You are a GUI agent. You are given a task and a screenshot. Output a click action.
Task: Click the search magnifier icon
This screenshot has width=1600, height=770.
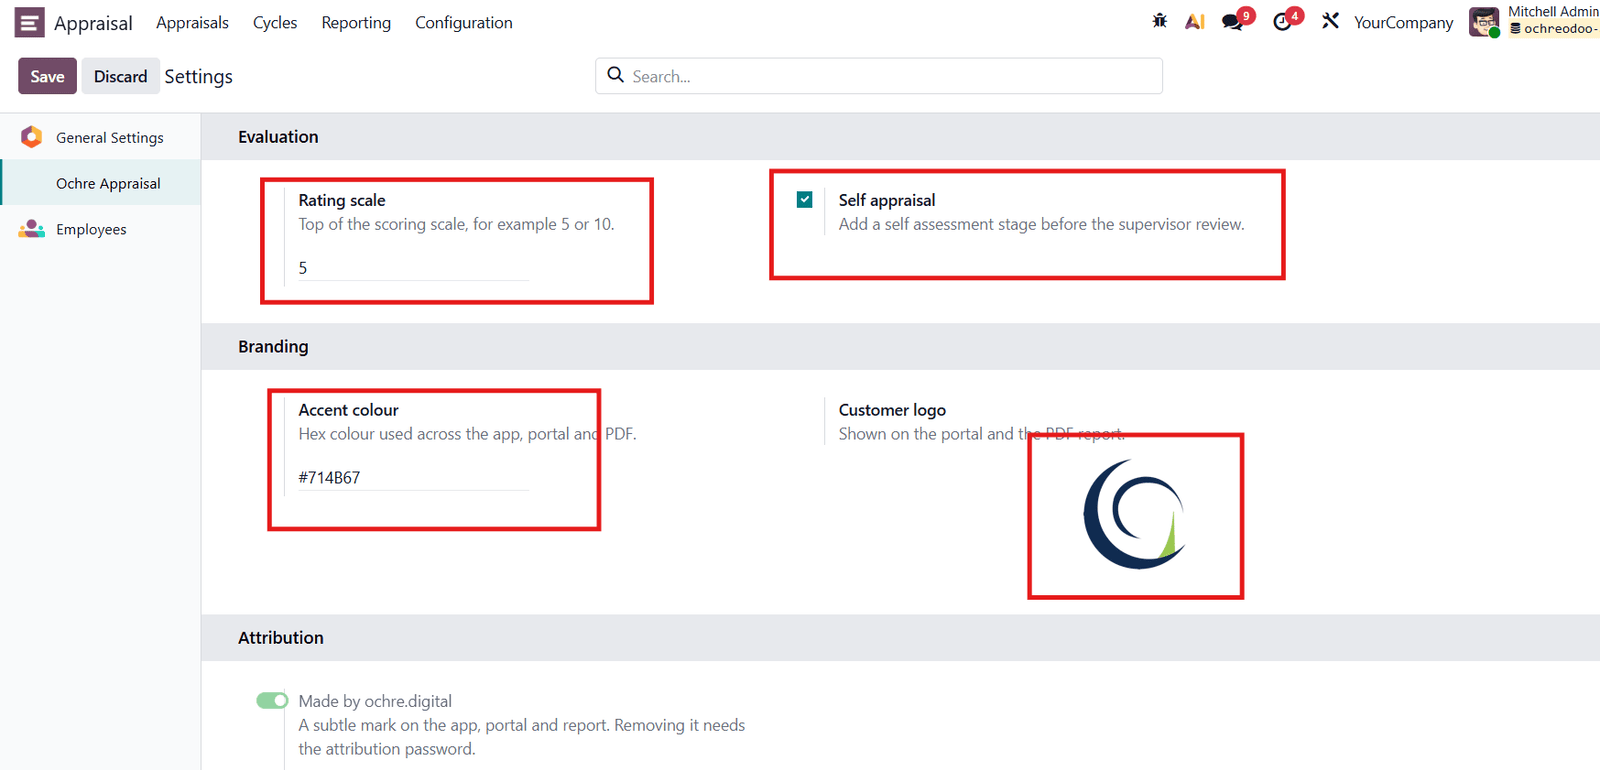coord(616,75)
